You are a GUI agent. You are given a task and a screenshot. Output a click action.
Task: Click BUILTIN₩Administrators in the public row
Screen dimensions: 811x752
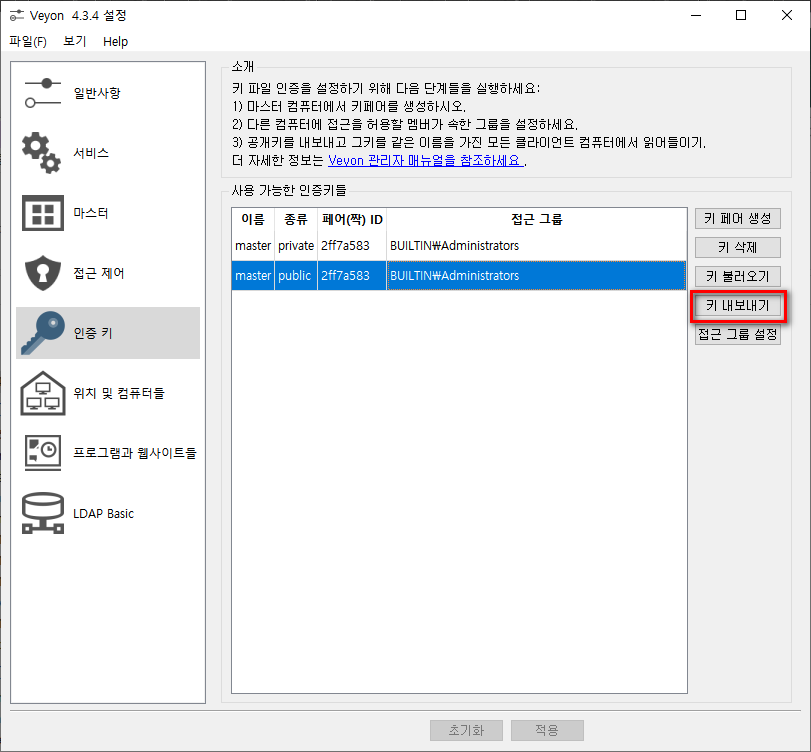(x=454, y=276)
